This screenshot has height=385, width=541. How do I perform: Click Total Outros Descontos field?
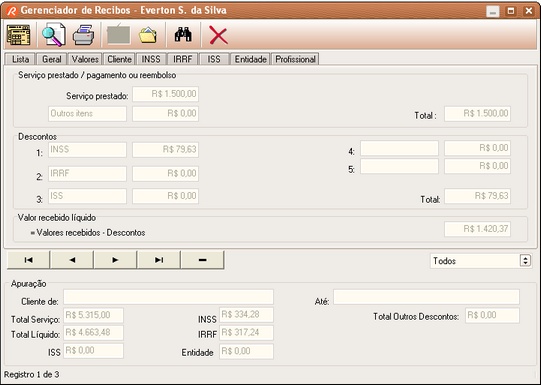492,315
